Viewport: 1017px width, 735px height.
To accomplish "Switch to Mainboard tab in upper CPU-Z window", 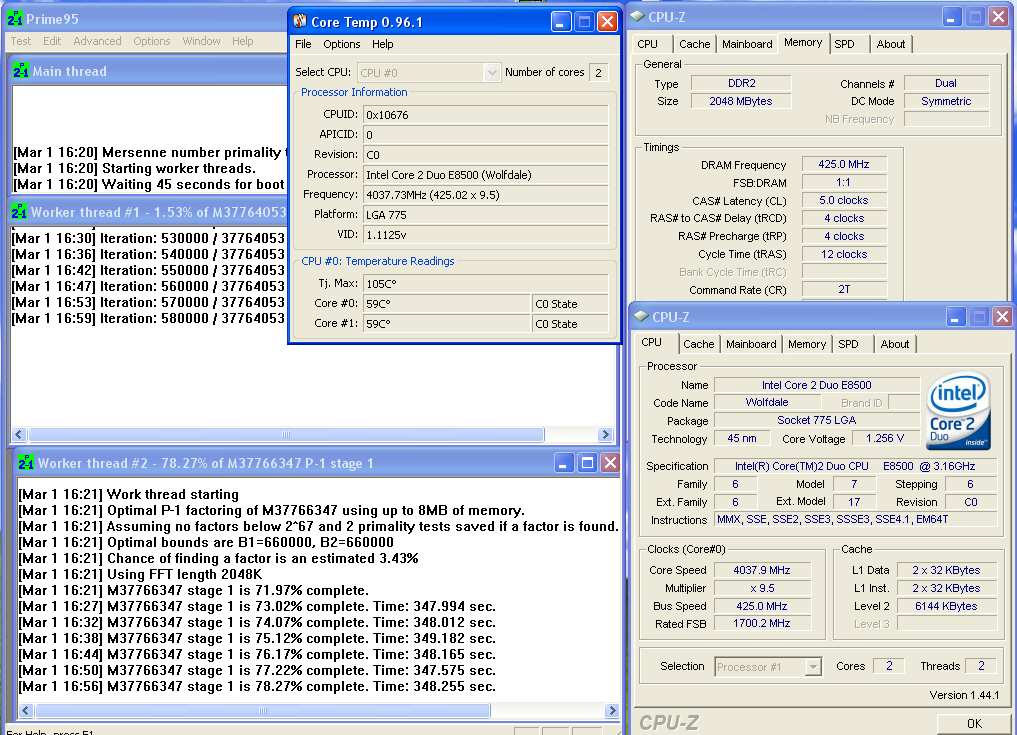I will tap(747, 44).
